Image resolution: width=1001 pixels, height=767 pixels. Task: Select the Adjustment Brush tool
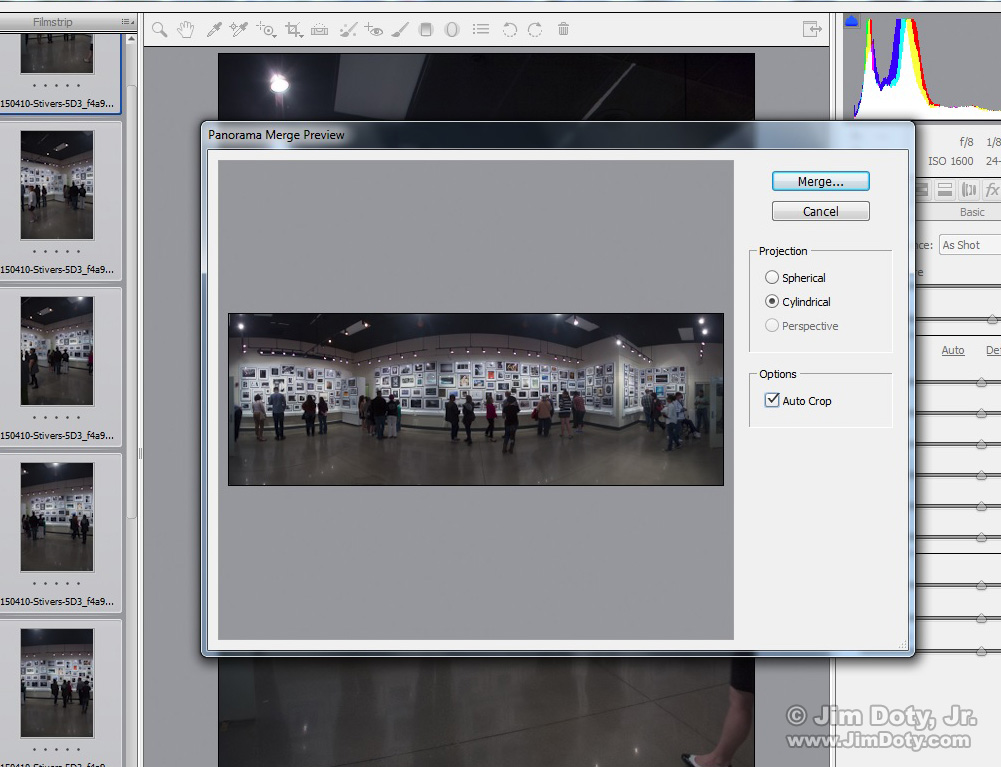[x=400, y=29]
